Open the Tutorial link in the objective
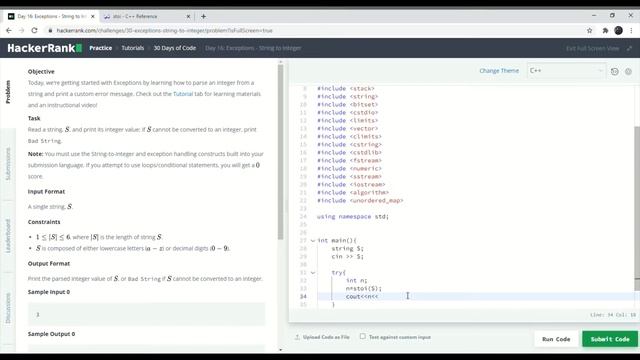 183,94
